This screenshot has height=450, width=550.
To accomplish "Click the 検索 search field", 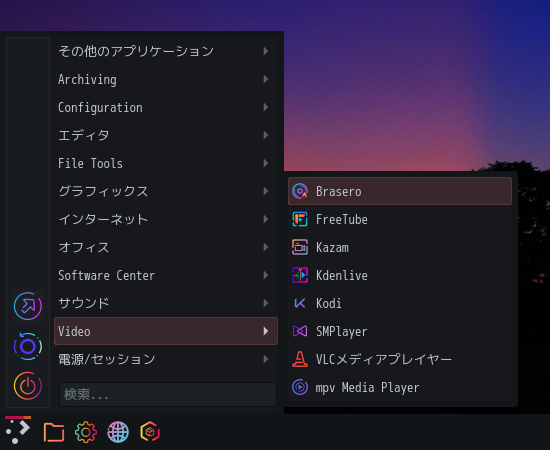I will (x=168, y=395).
